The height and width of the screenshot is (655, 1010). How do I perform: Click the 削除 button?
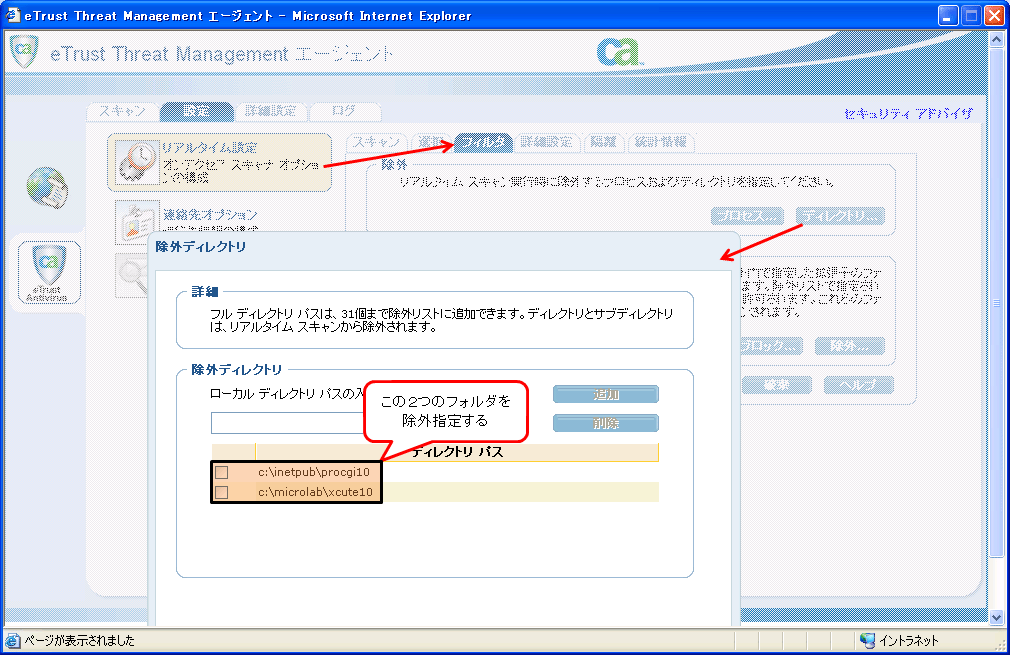(x=605, y=423)
